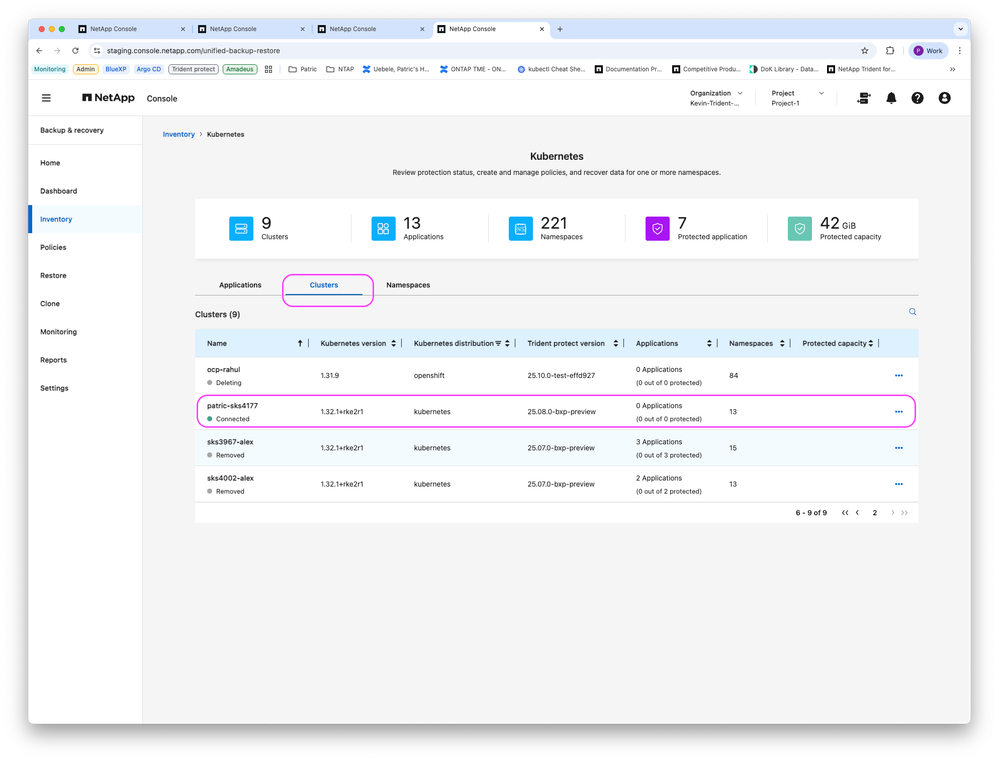Switch to the first NetApp Console browser tab

(131, 29)
